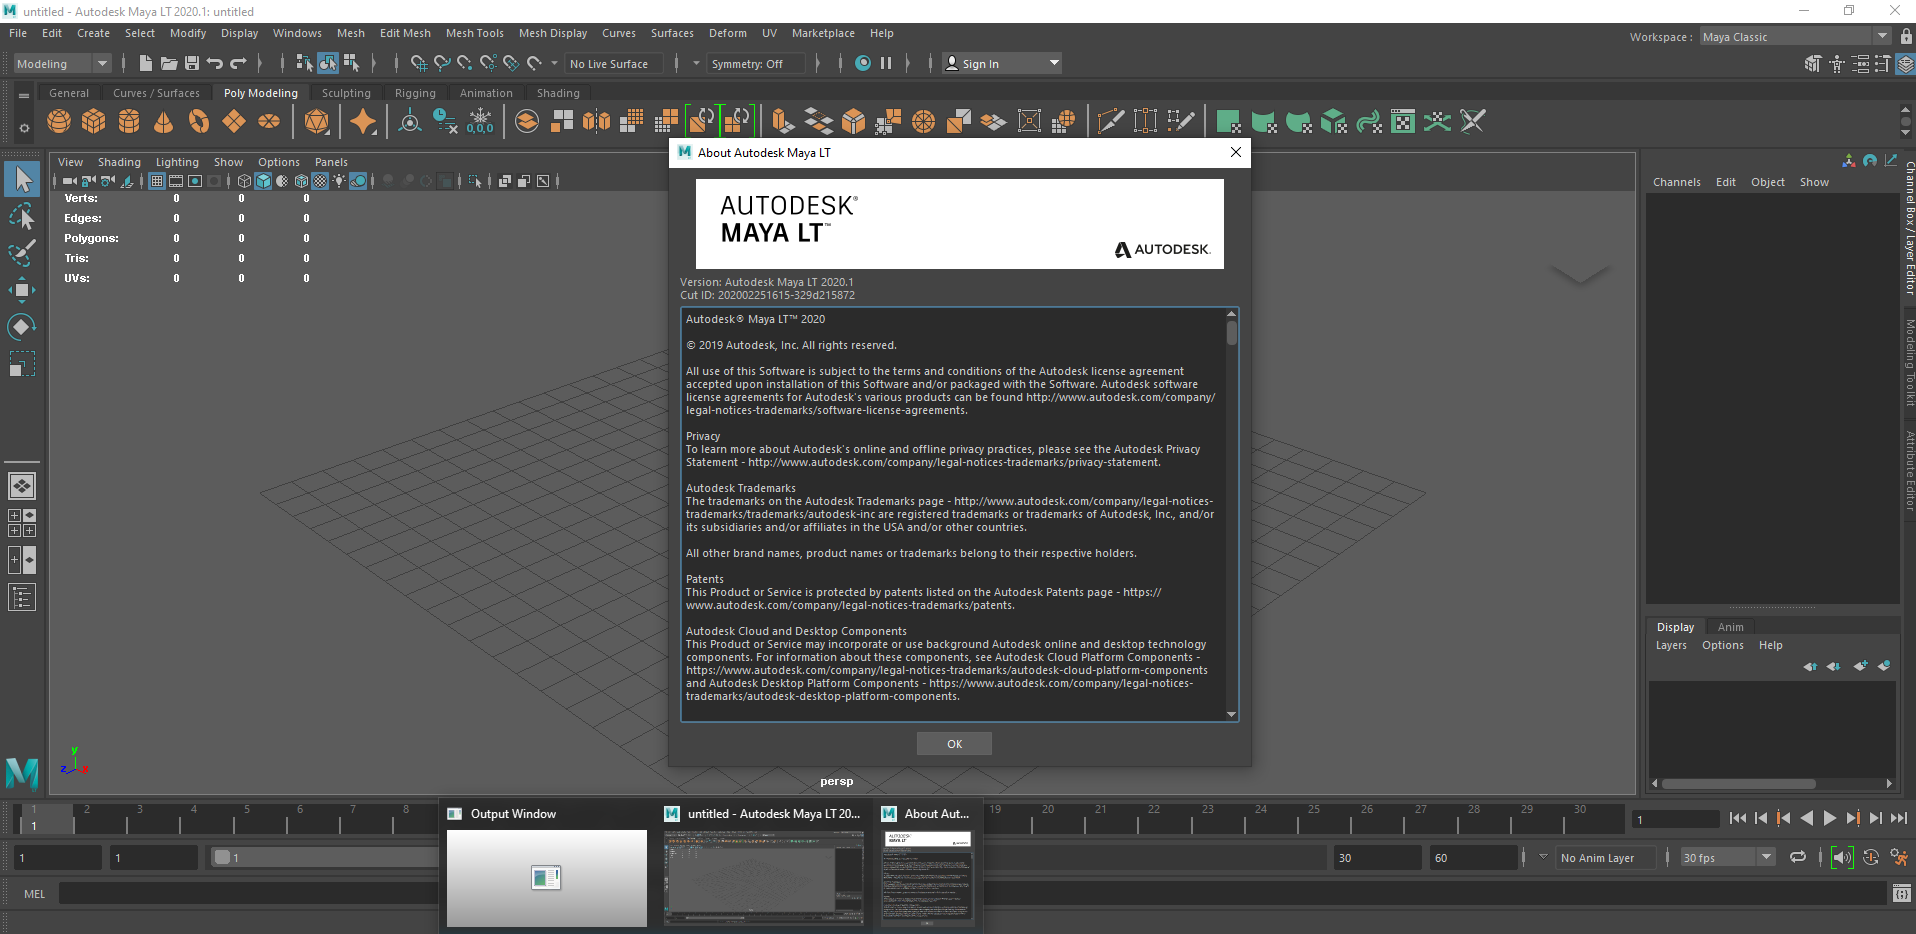The image size is (1916, 934).
Task: Click the layer editor horizontal scrollbar
Action: (1740, 783)
